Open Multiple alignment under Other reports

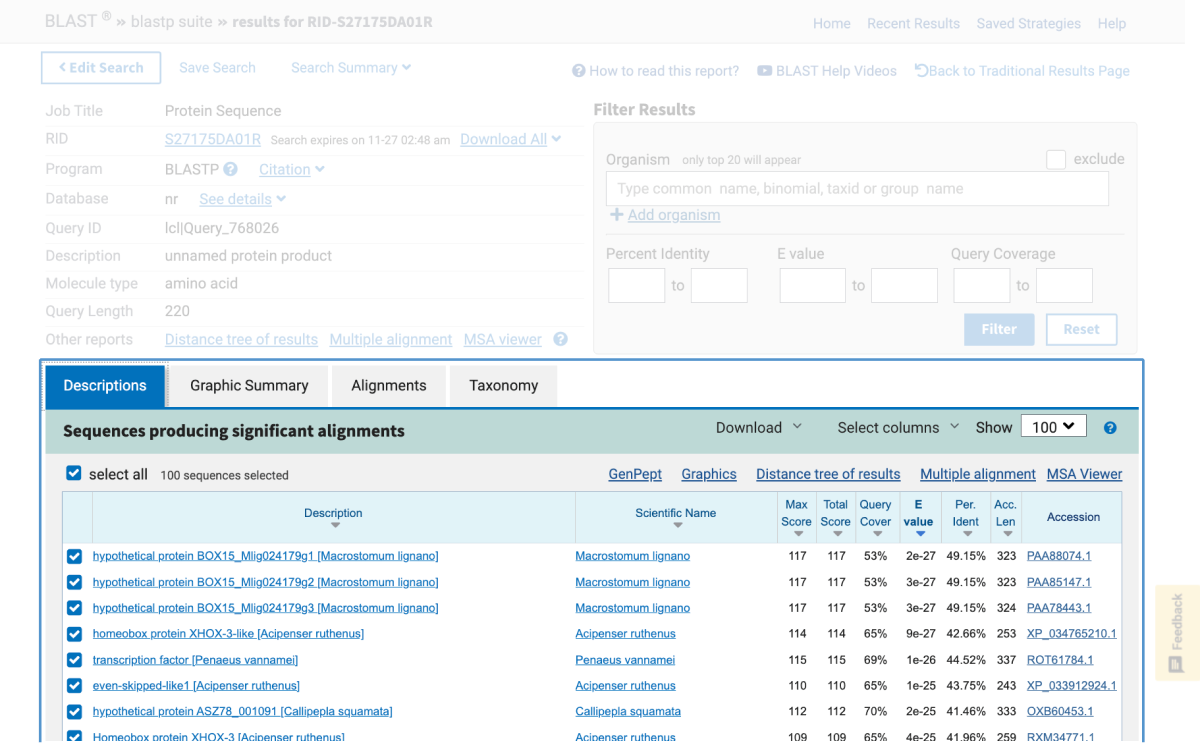coord(391,339)
